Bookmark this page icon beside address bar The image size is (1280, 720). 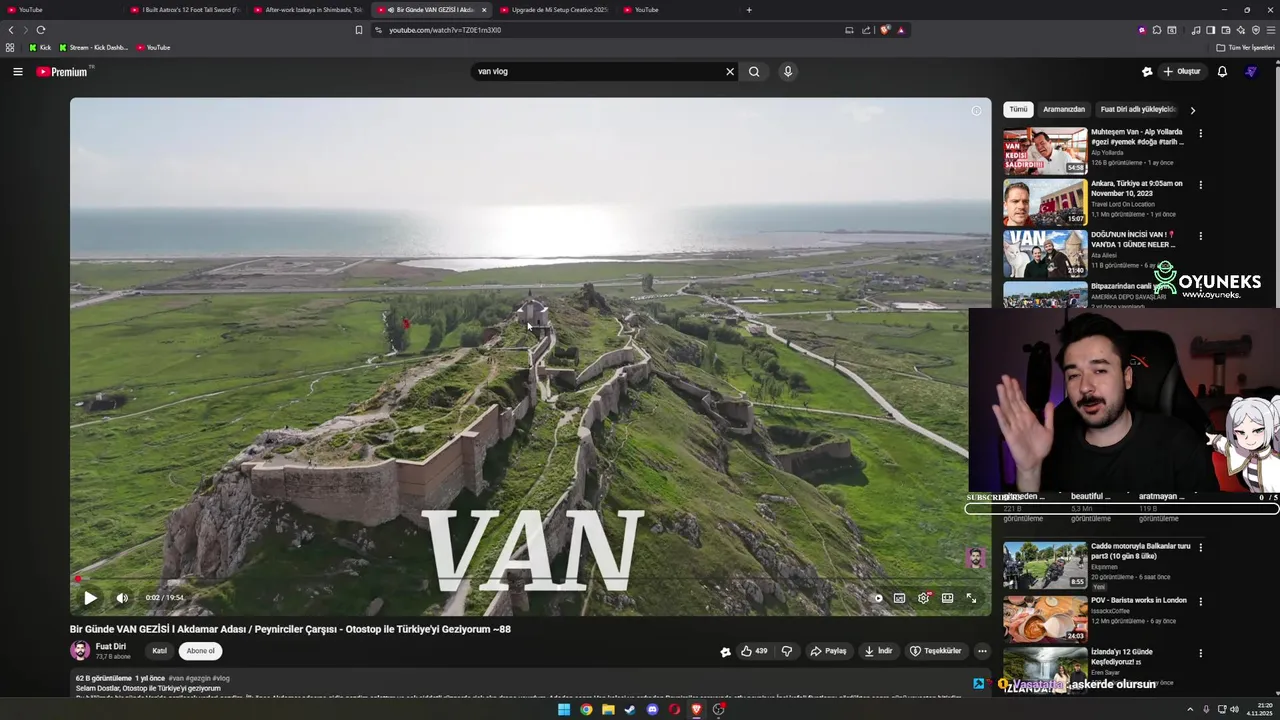(x=359, y=30)
